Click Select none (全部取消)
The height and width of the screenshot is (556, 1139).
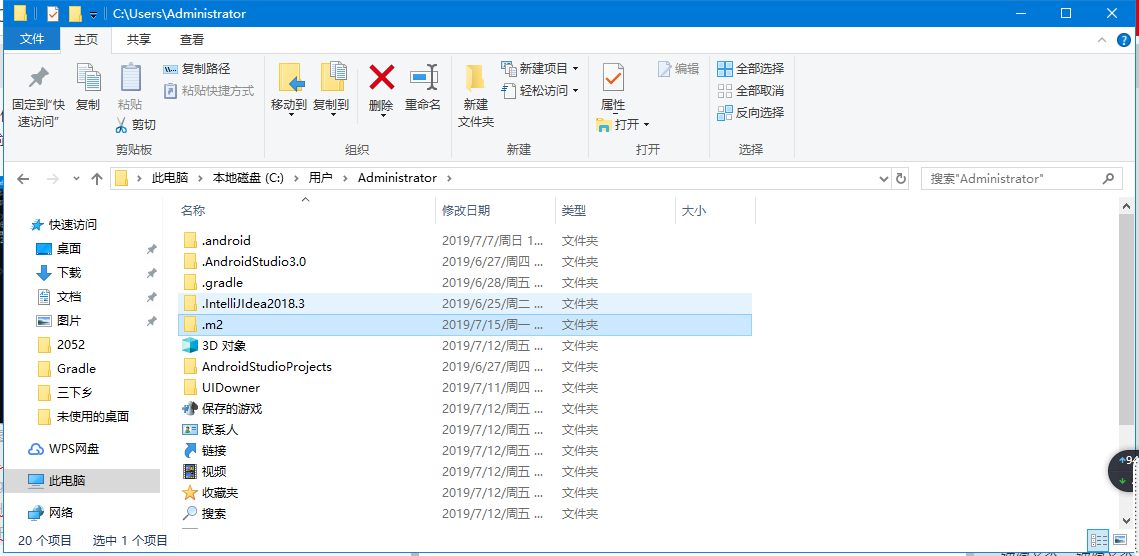pos(750,91)
